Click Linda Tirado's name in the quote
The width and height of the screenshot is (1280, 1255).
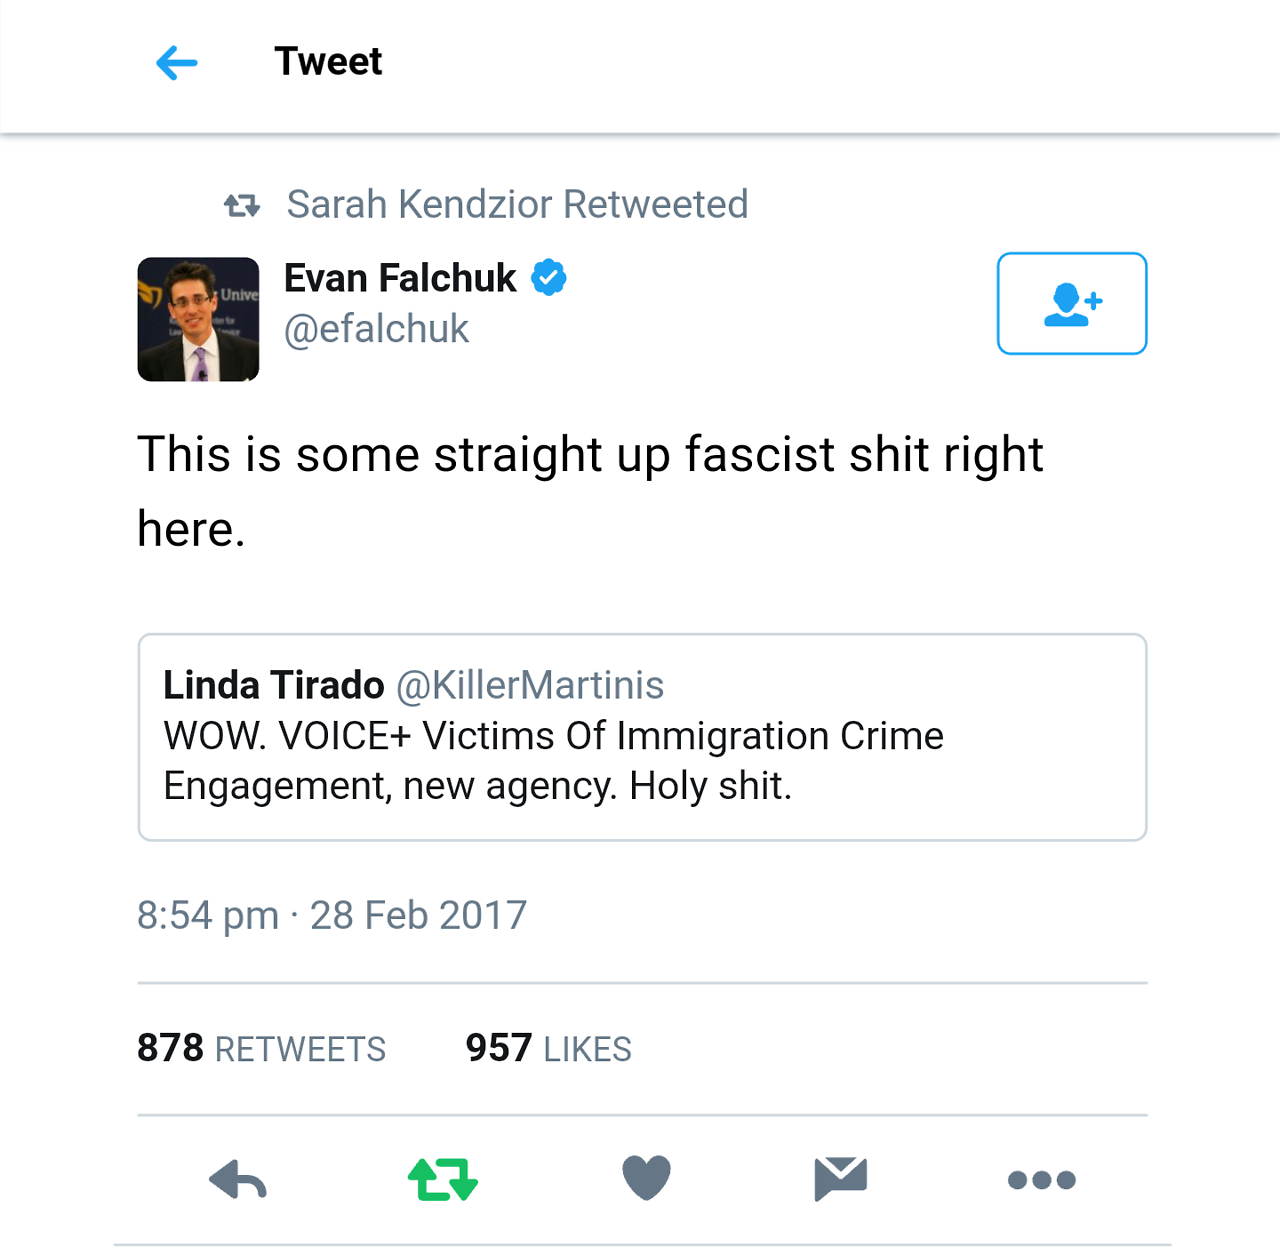[273, 685]
